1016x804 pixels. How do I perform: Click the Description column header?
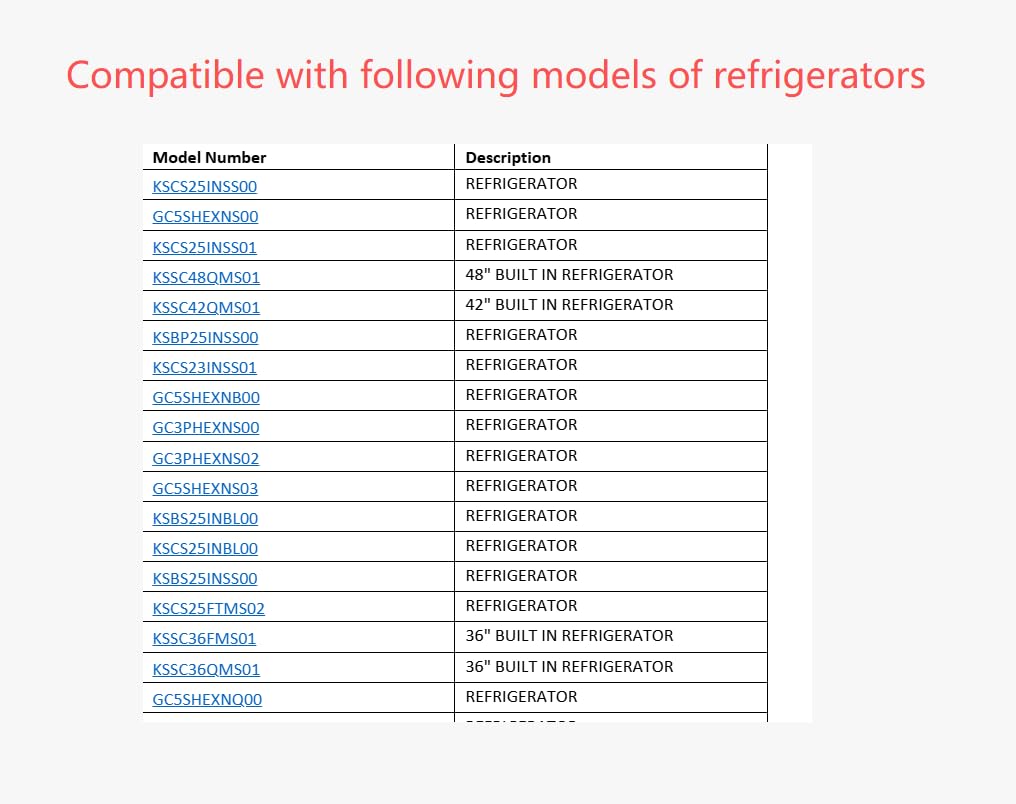(508, 158)
